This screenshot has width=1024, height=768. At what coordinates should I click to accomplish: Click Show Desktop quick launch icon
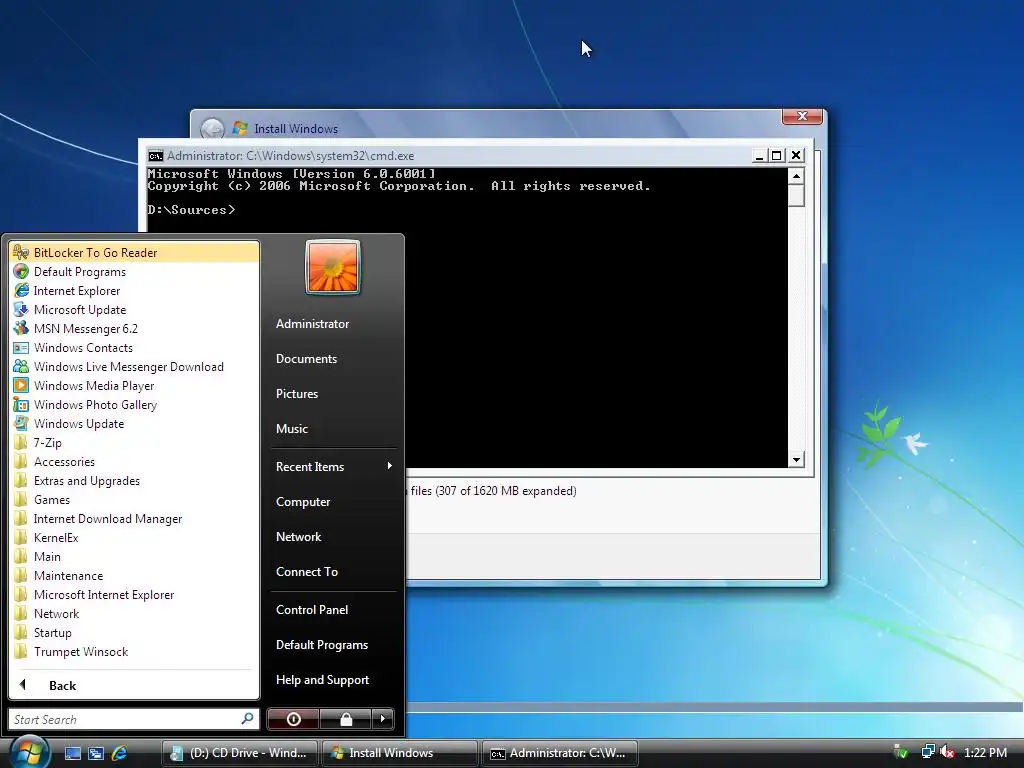click(72, 753)
